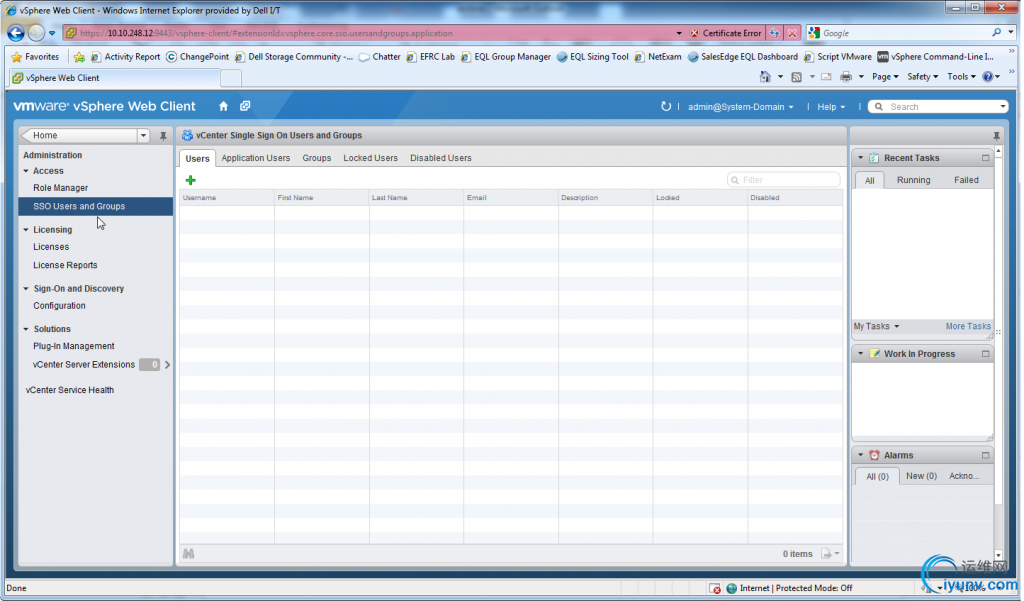Image resolution: width=1024 pixels, height=601 pixels.
Task: Show Running tasks tab in Recent Tasks
Action: click(x=913, y=180)
